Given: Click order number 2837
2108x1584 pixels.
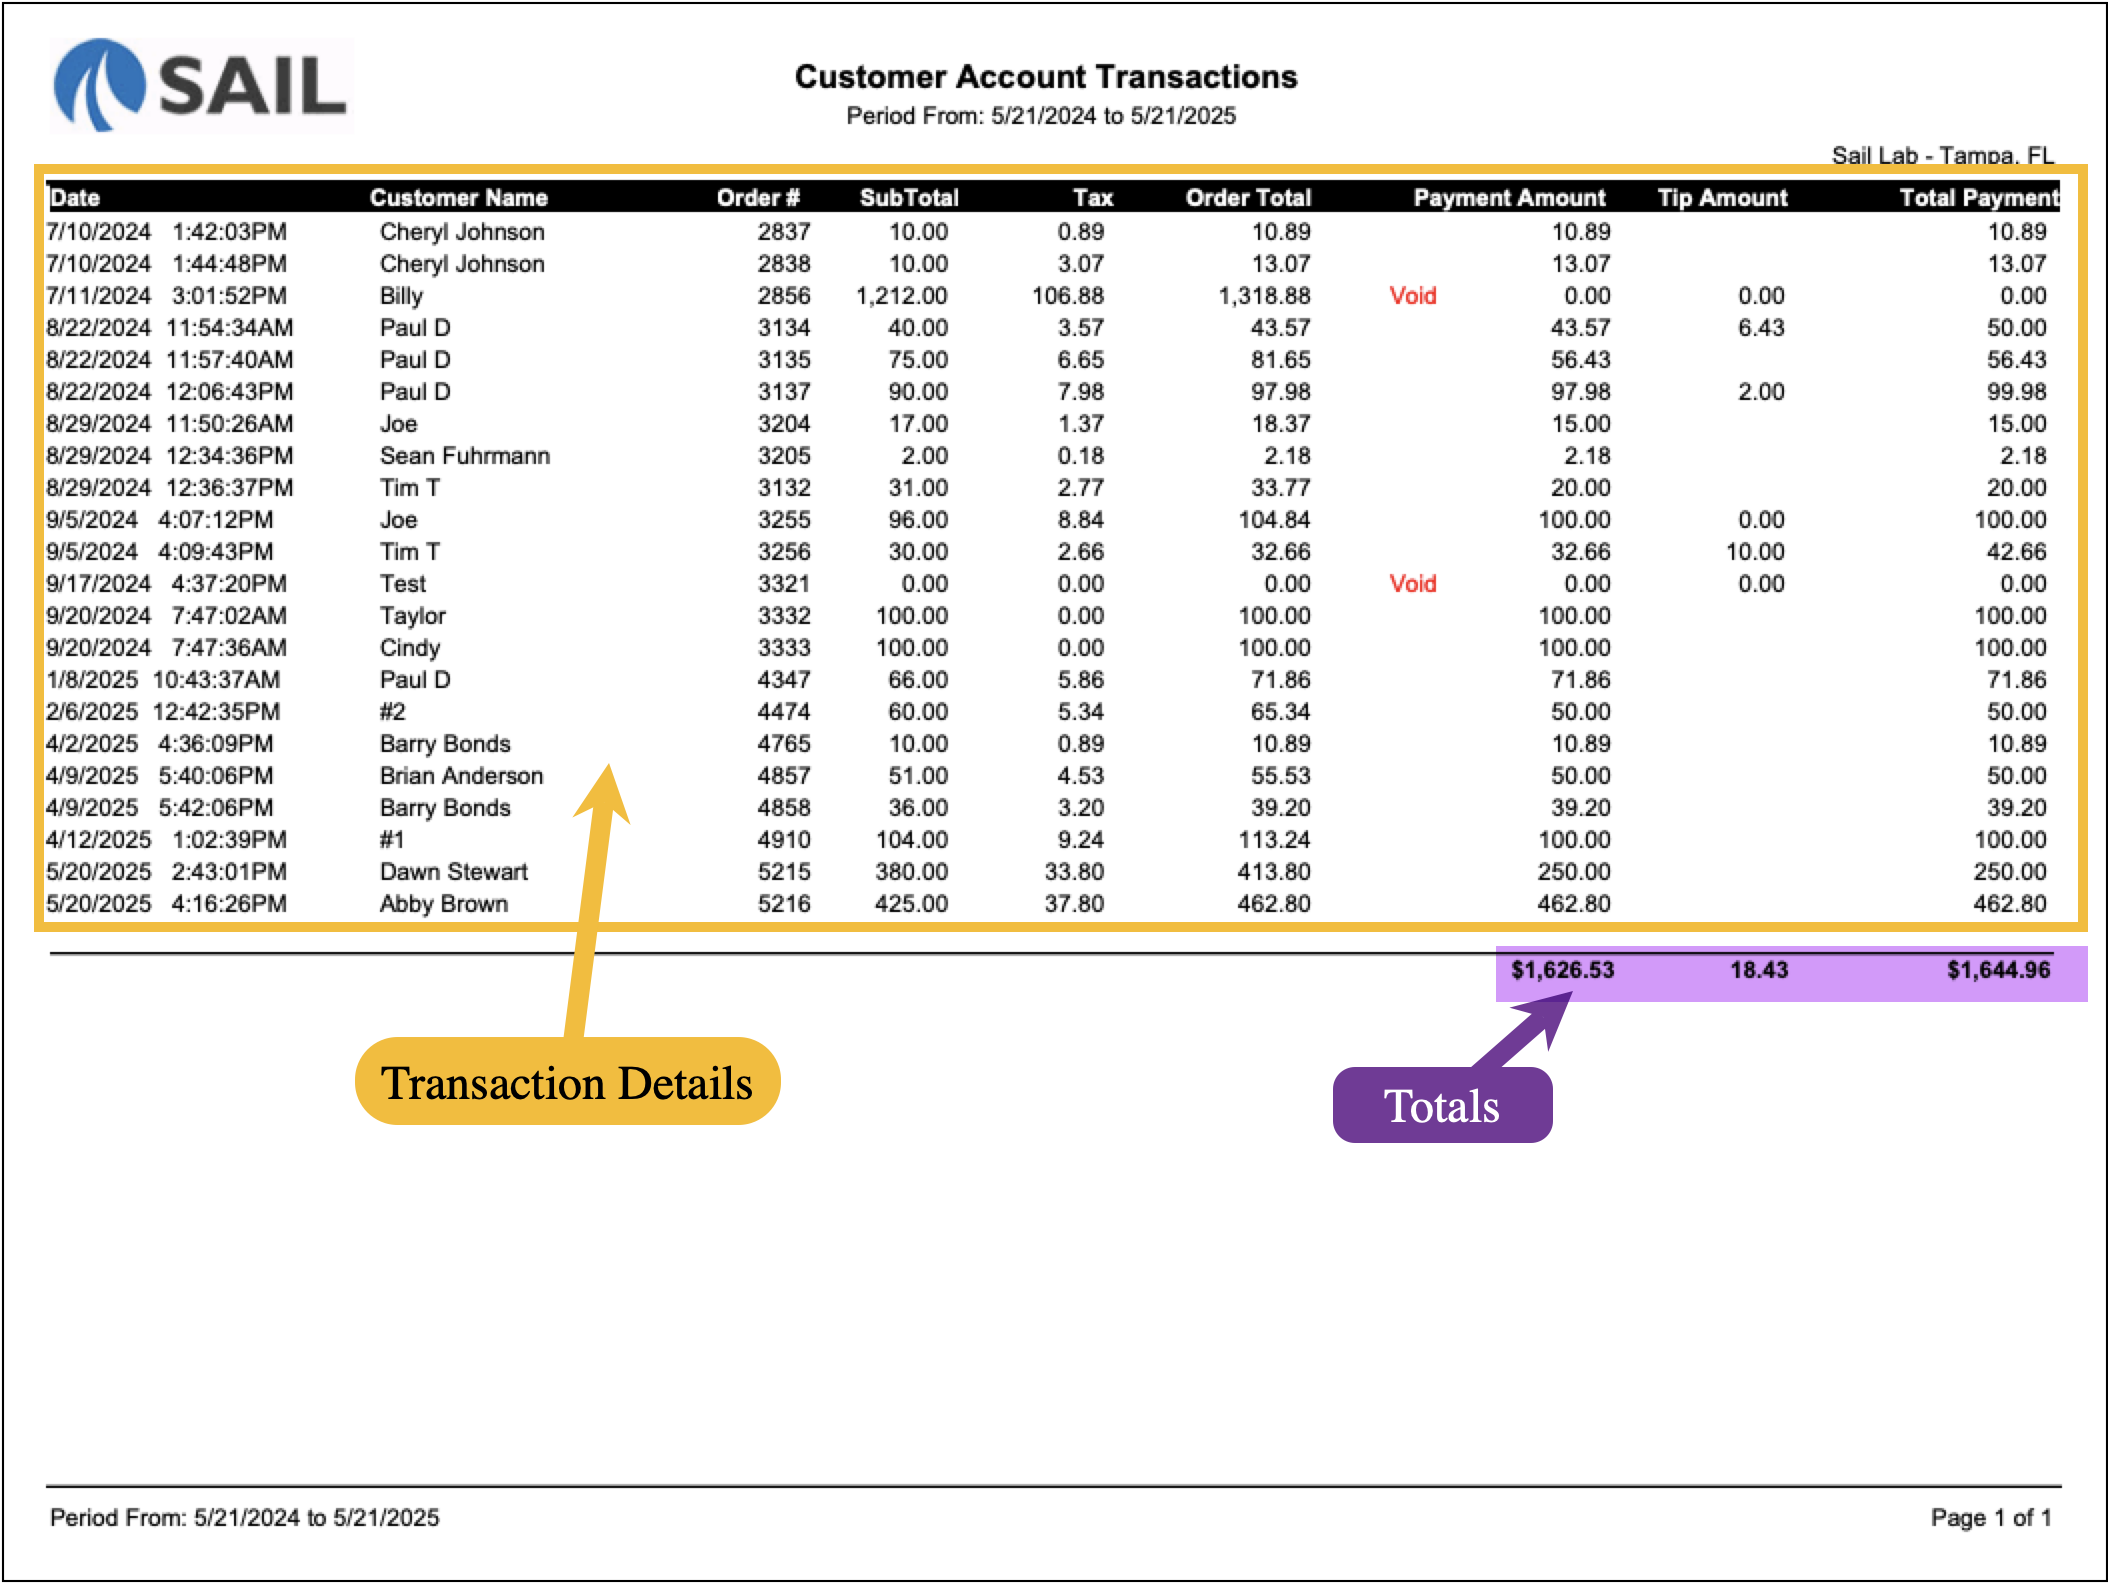Looking at the screenshot, I should pyautogui.click(x=783, y=232).
